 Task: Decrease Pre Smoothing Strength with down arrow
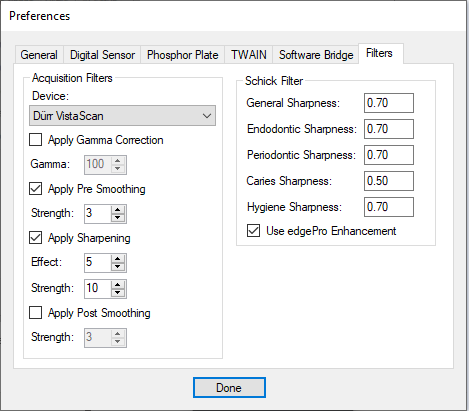(x=118, y=218)
